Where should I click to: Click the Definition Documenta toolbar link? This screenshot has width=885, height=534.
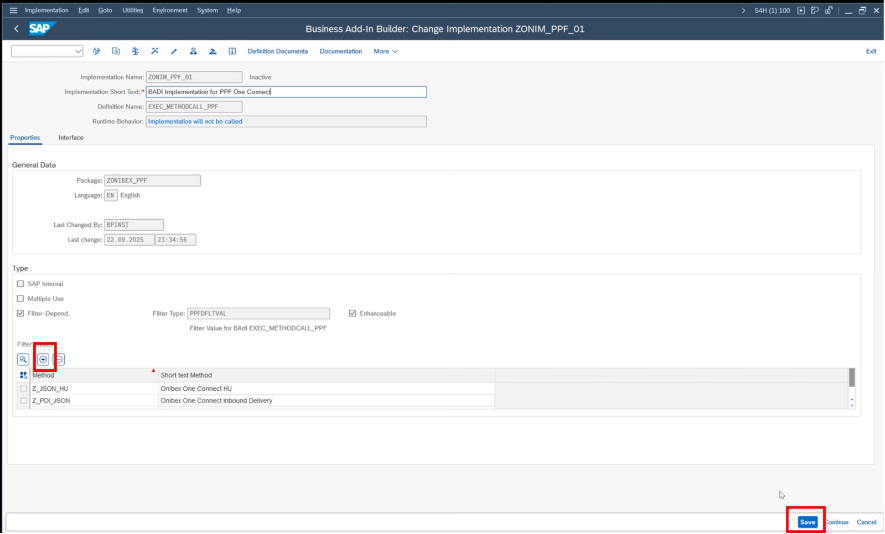tap(277, 51)
